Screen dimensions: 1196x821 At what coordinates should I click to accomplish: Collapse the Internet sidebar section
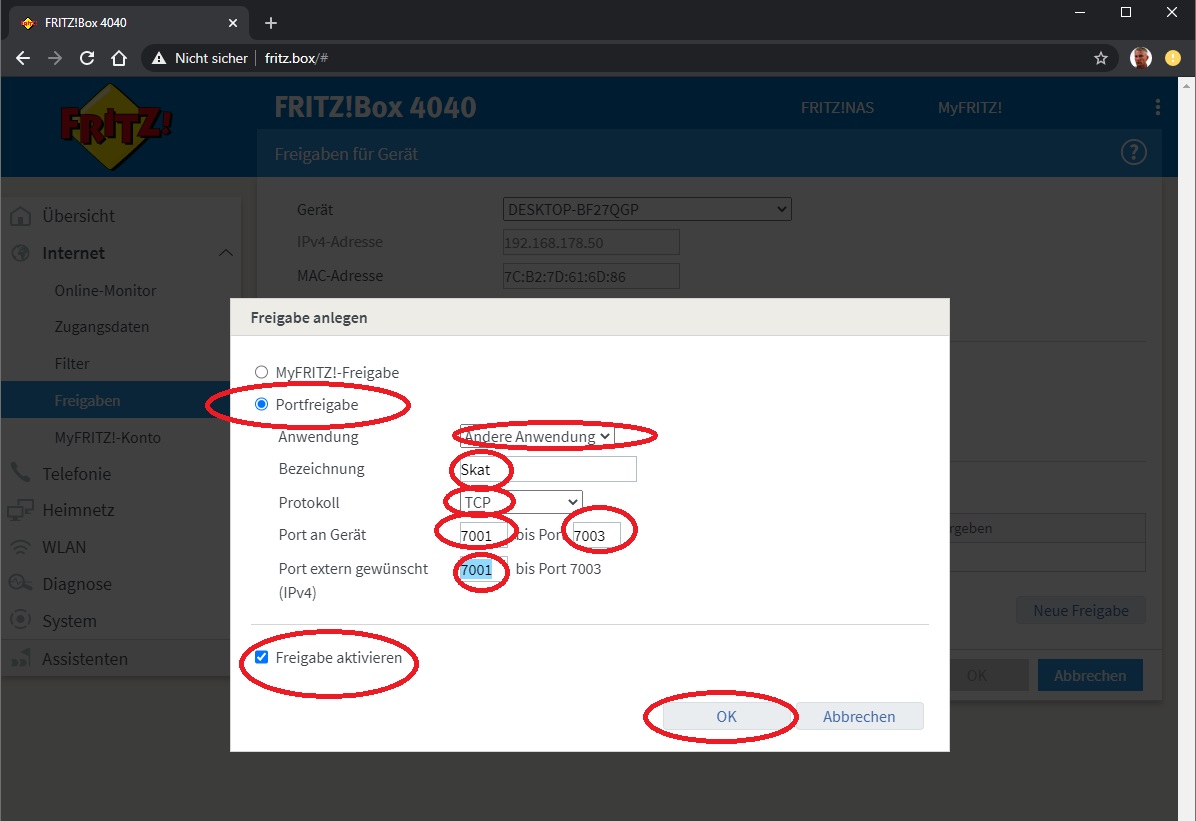[226, 253]
